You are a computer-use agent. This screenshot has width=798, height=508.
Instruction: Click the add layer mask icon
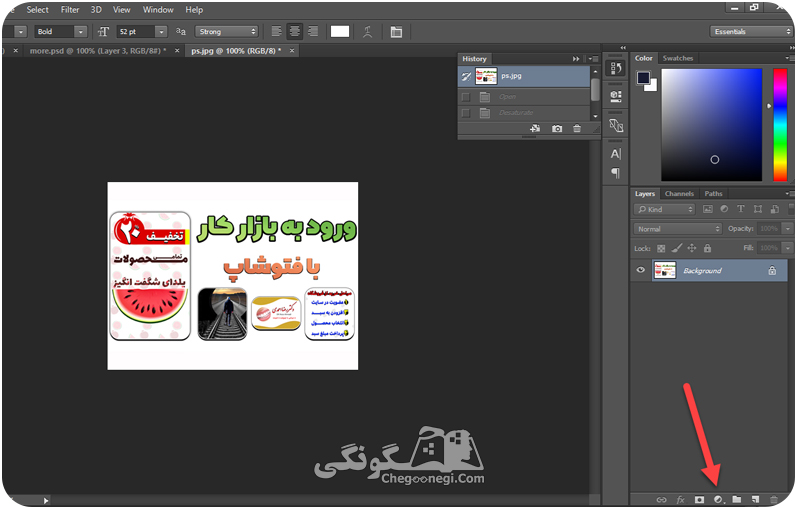[699, 499]
